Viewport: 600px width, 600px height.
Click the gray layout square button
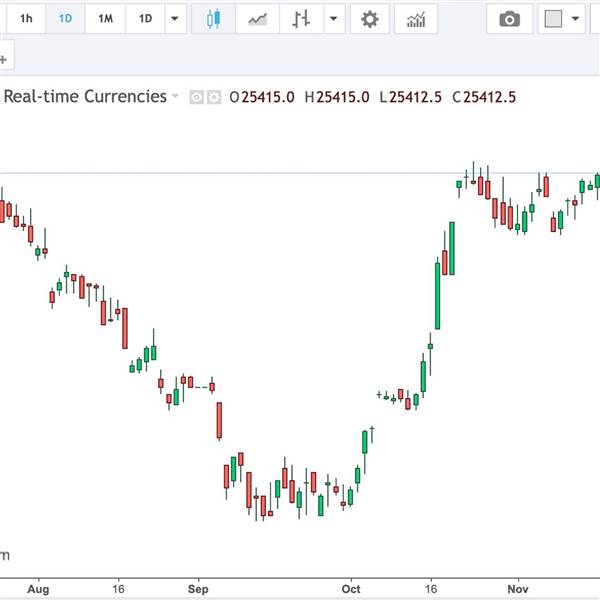553,19
